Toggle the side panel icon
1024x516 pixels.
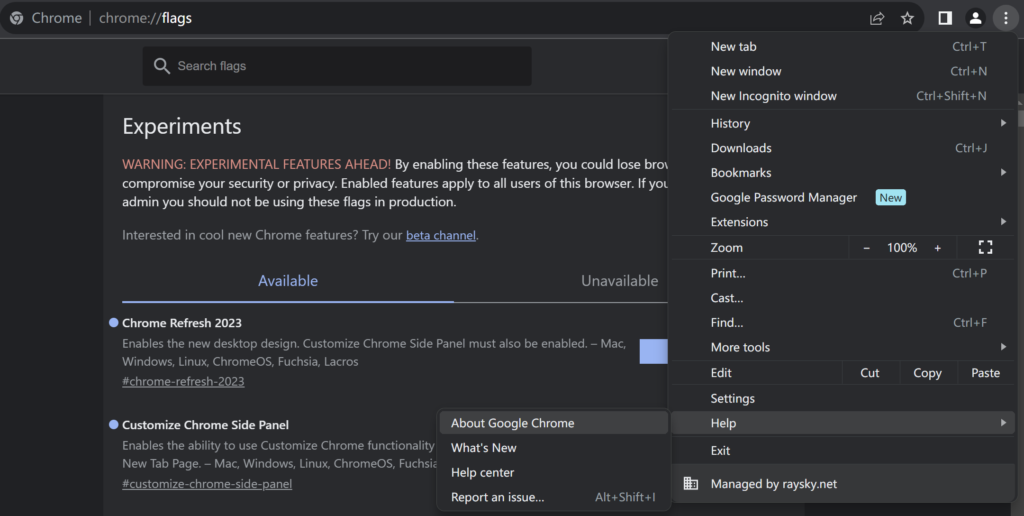click(x=944, y=18)
